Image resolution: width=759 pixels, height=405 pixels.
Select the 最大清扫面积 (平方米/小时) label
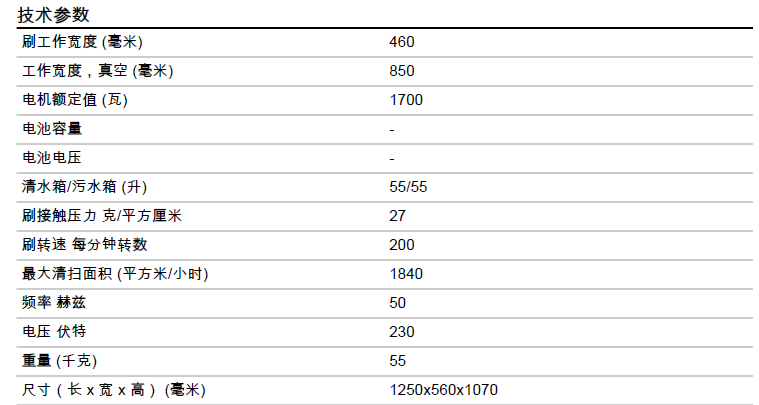coord(115,274)
